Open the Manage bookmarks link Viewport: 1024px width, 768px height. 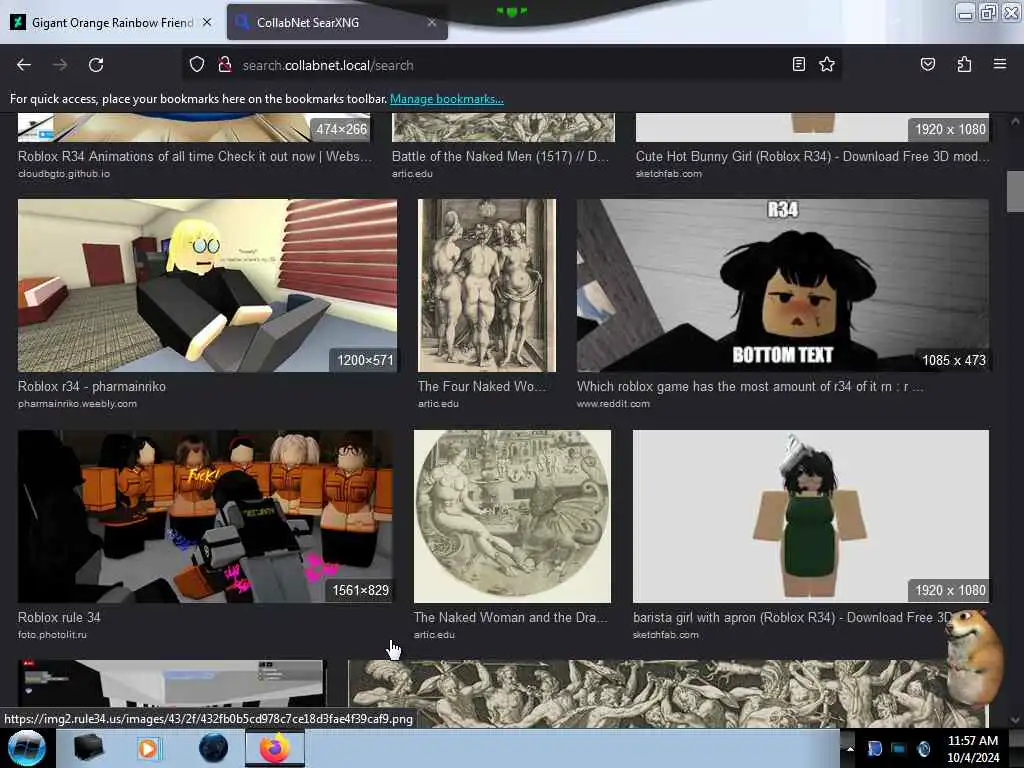[447, 99]
